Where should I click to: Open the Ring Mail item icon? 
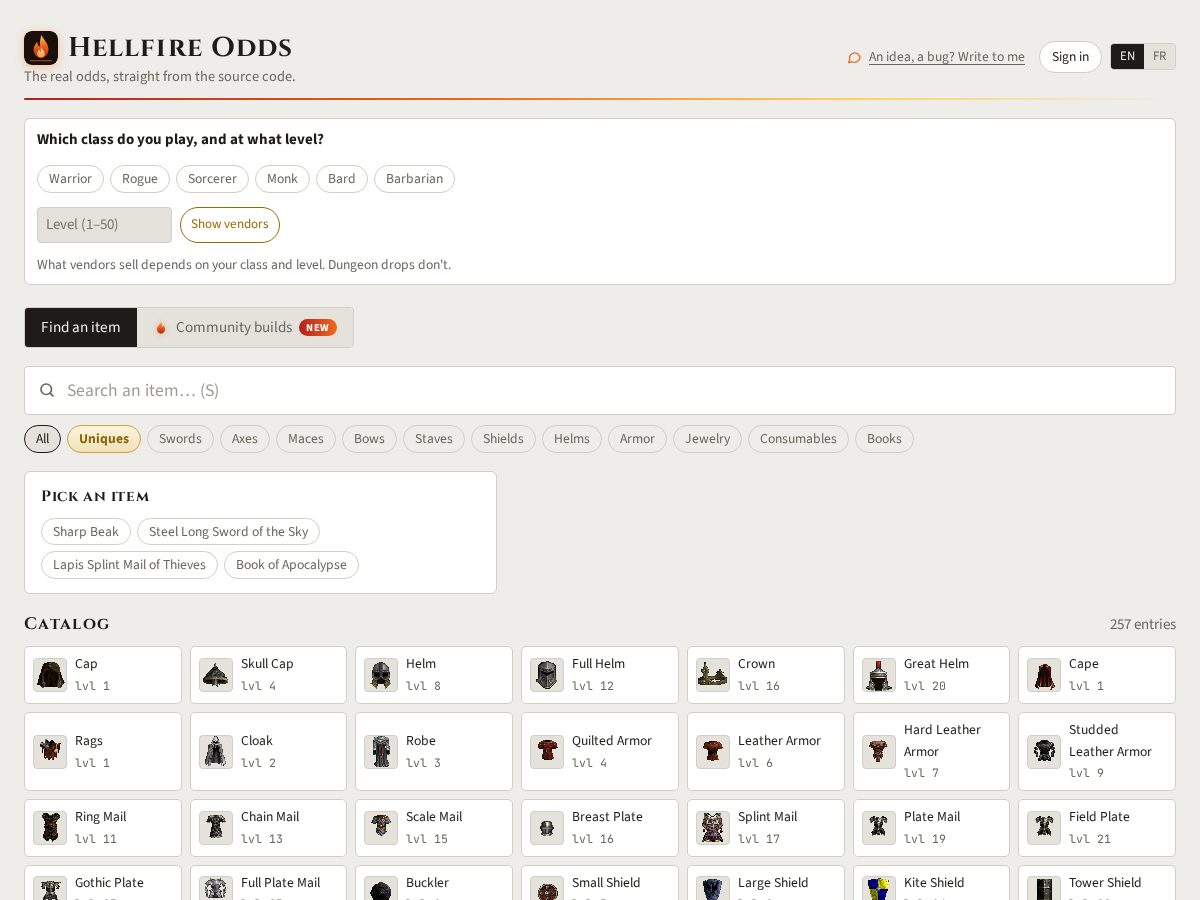click(x=50, y=828)
